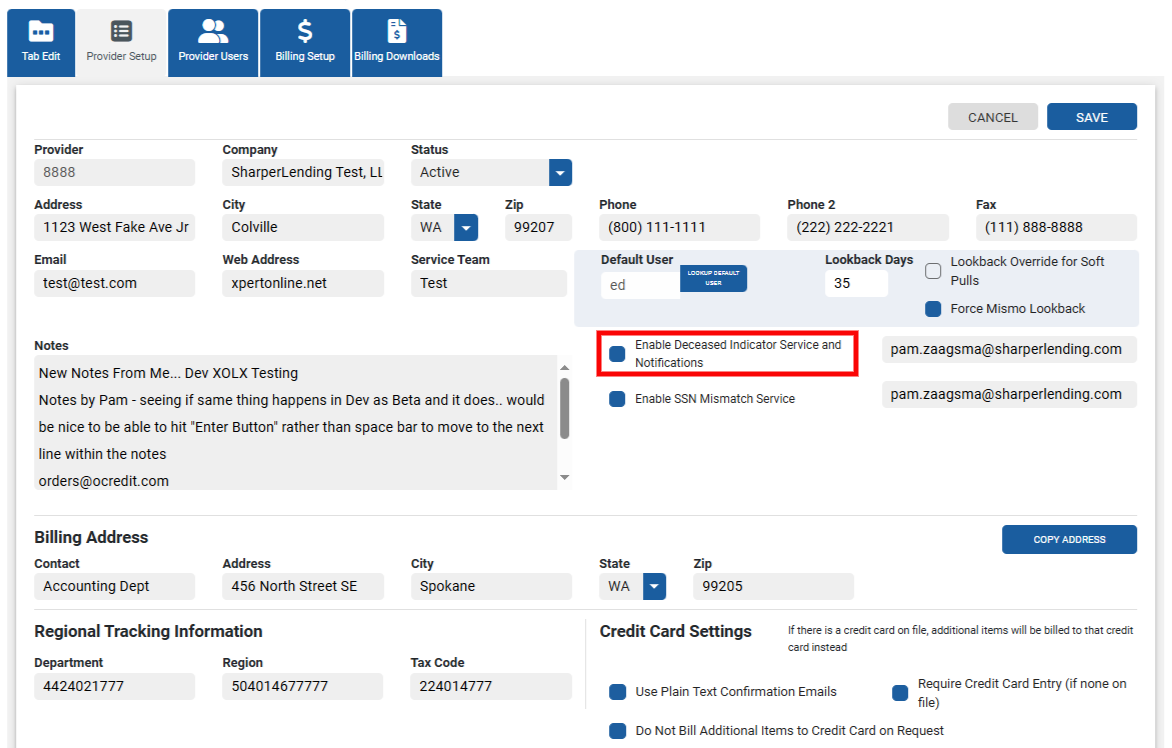
Task: Click Billing Address field 456 North Street SE
Action: coord(303,587)
